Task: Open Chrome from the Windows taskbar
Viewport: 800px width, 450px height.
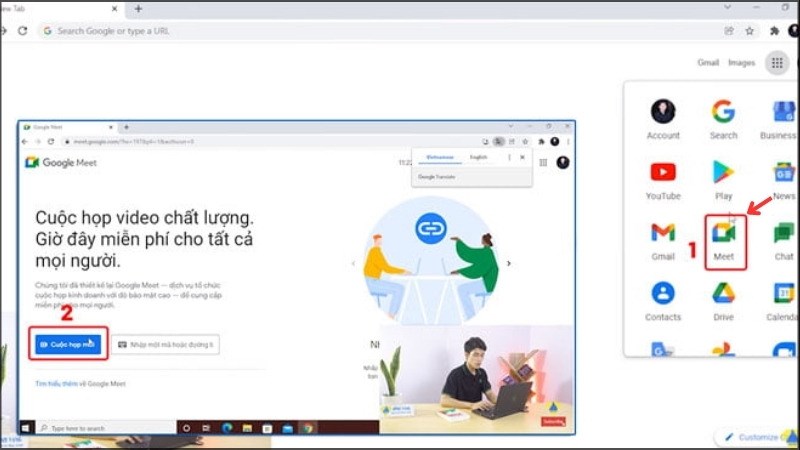Action: [308, 428]
